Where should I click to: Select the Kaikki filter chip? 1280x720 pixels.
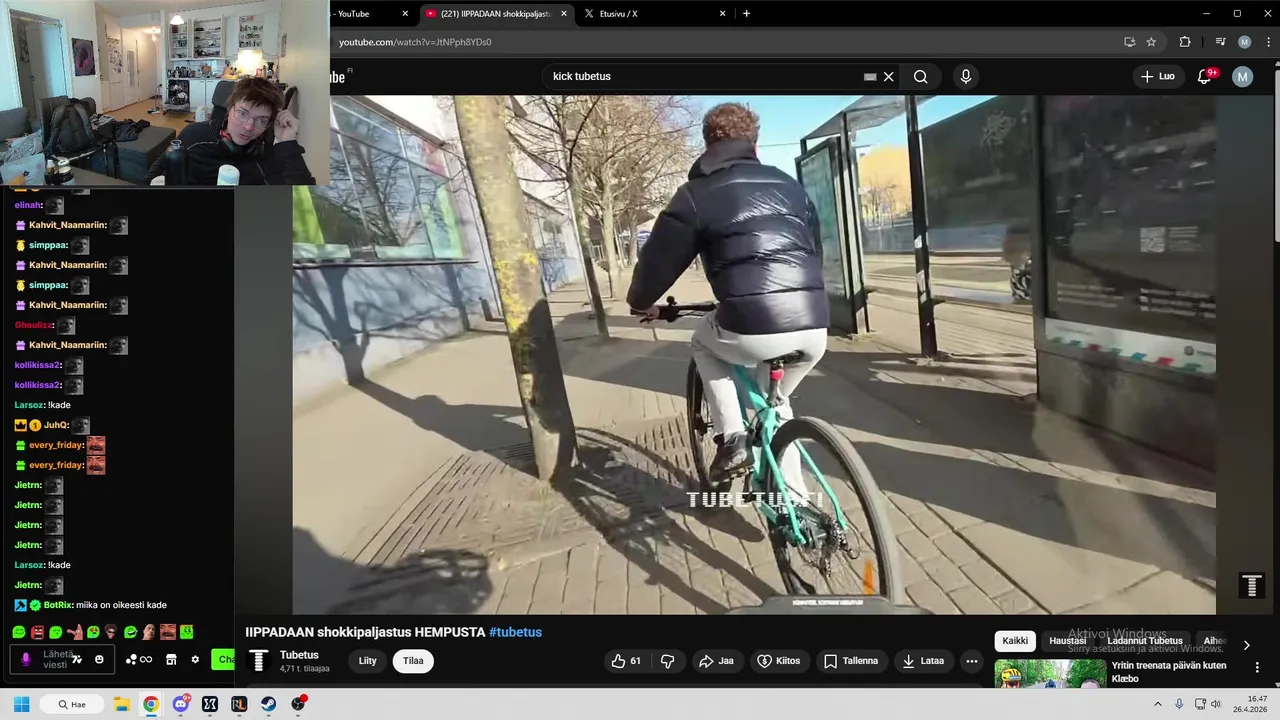click(1015, 641)
